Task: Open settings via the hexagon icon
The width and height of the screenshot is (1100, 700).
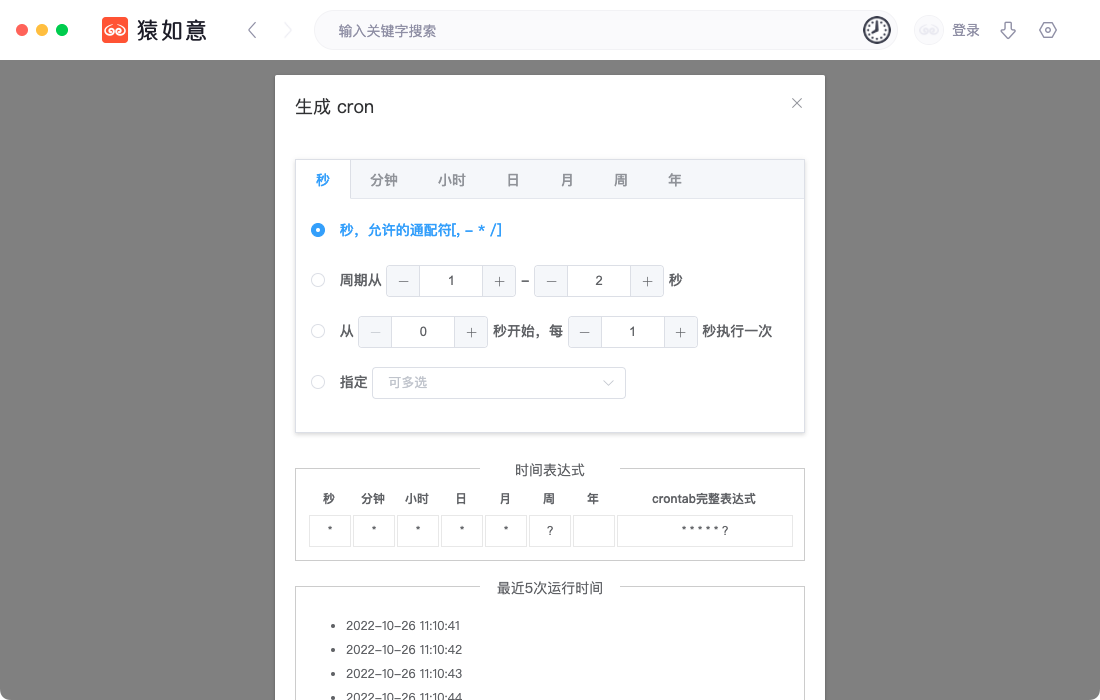Action: click(1047, 30)
